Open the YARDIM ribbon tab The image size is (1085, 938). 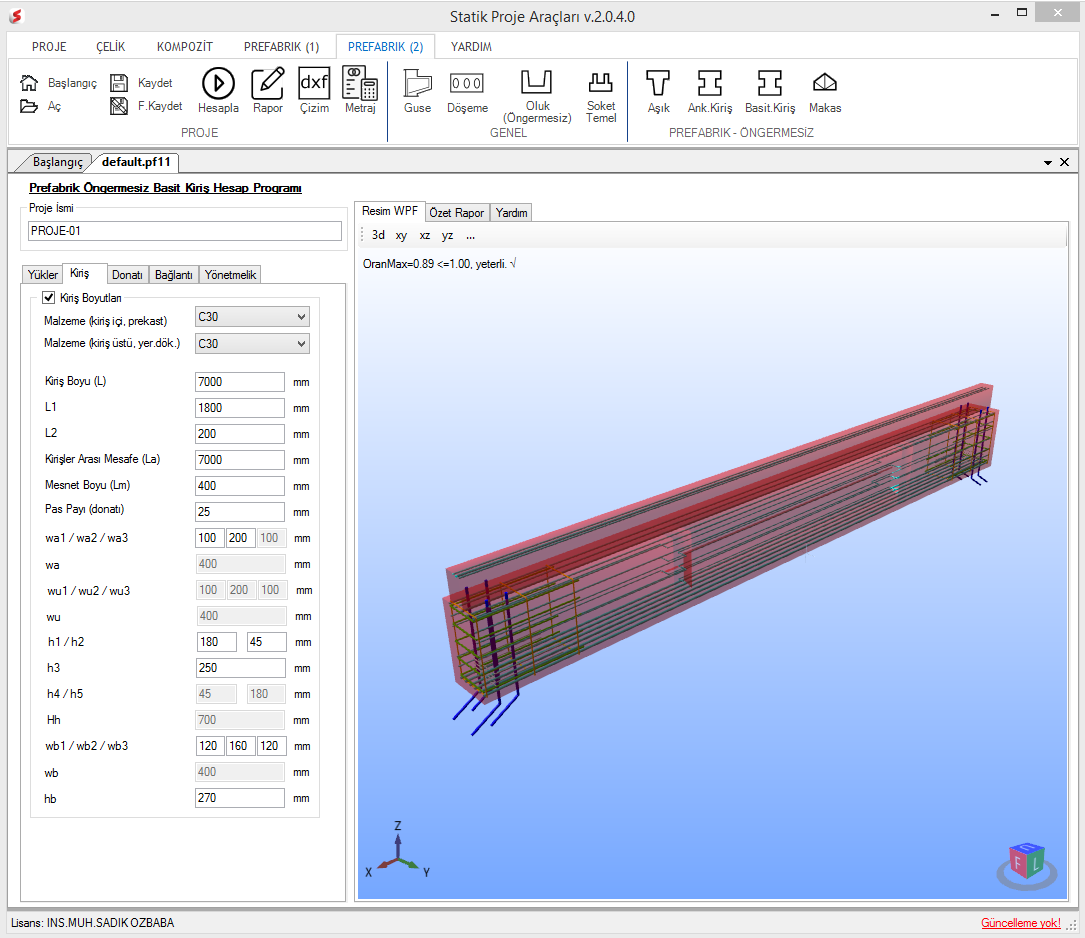coord(471,47)
